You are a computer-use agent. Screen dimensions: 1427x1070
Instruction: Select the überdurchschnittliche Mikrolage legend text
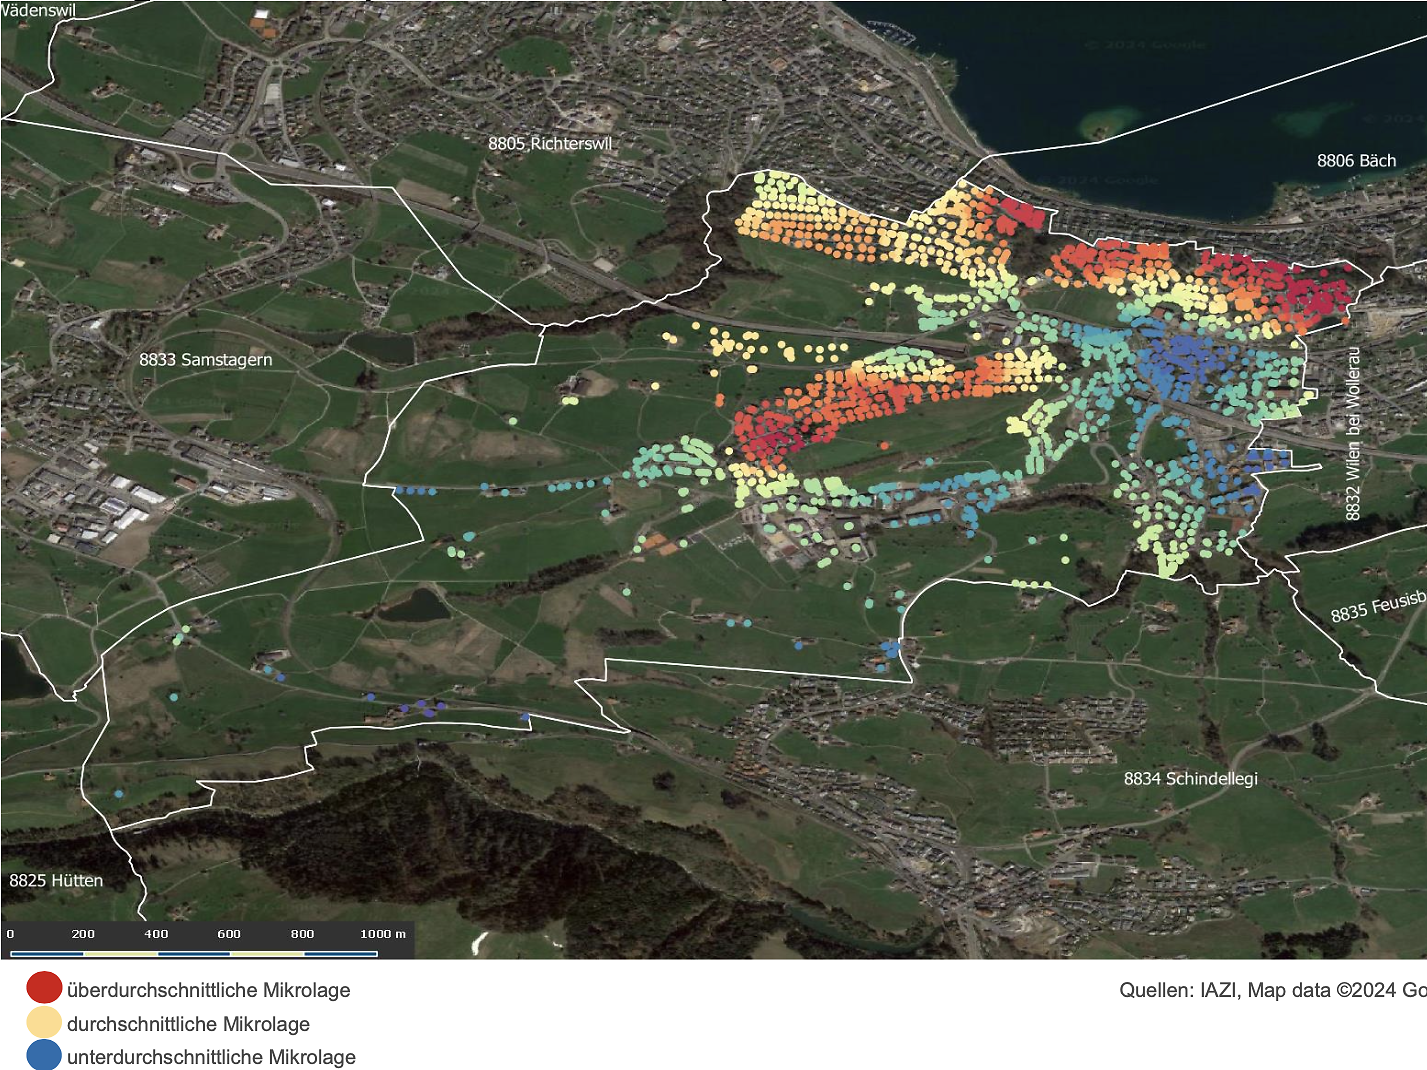pos(208,990)
